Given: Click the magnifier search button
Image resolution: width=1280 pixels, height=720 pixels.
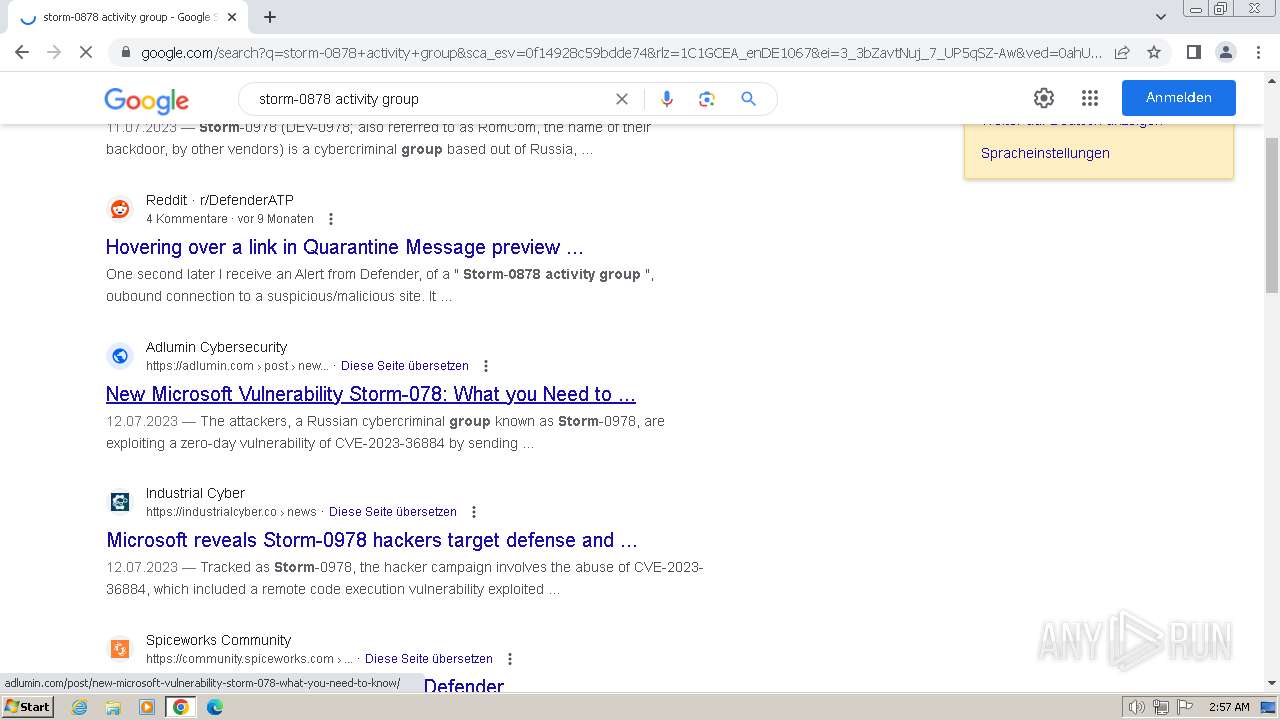Looking at the screenshot, I should coord(748,99).
